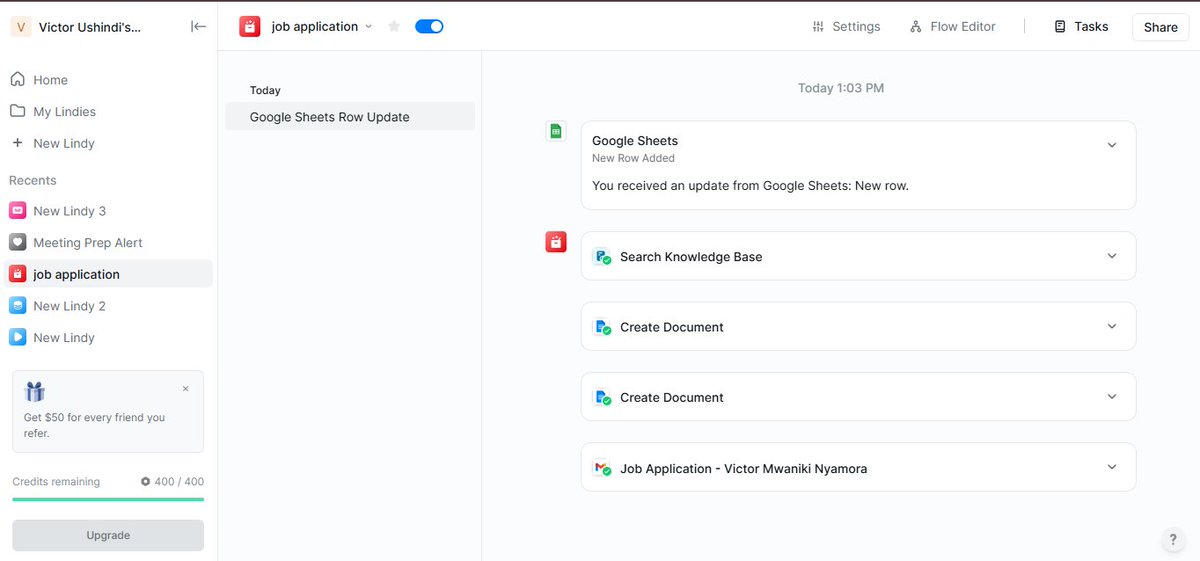Dismiss the referral promo card
The width and height of the screenshot is (1200, 561).
[185, 389]
